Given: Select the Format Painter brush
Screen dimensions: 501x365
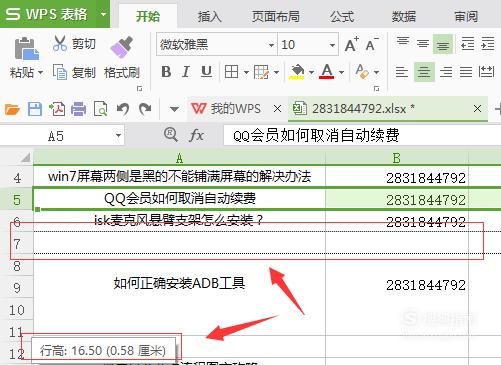Looking at the screenshot, I should click(122, 47).
